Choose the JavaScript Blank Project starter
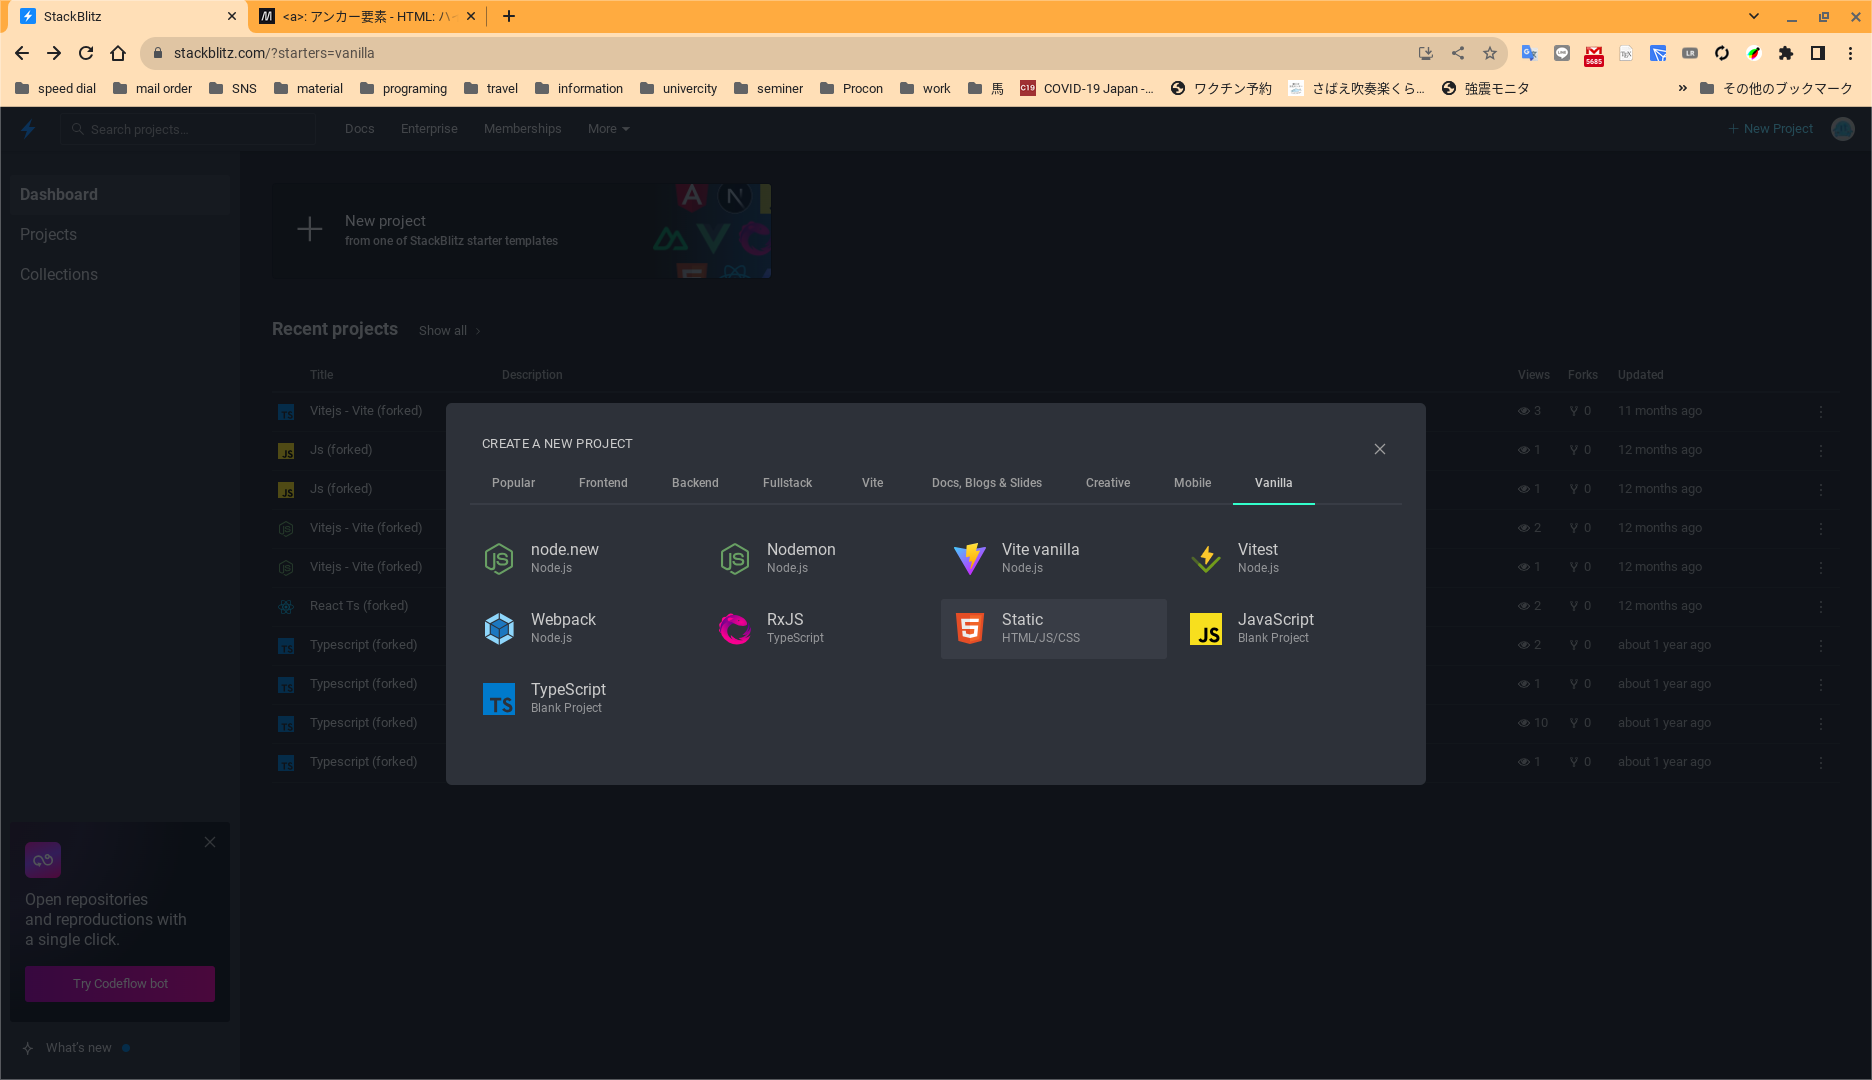 pos(1290,628)
